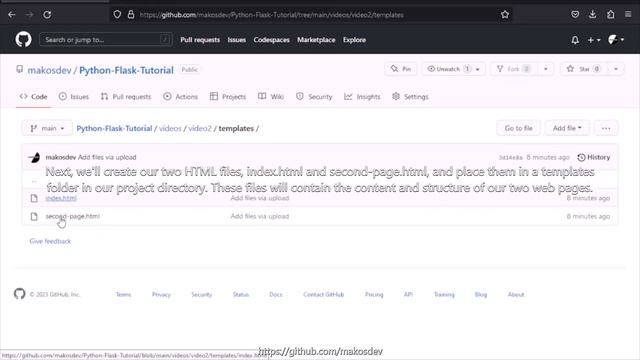Click the file icon beside second-page.html

click(34, 216)
